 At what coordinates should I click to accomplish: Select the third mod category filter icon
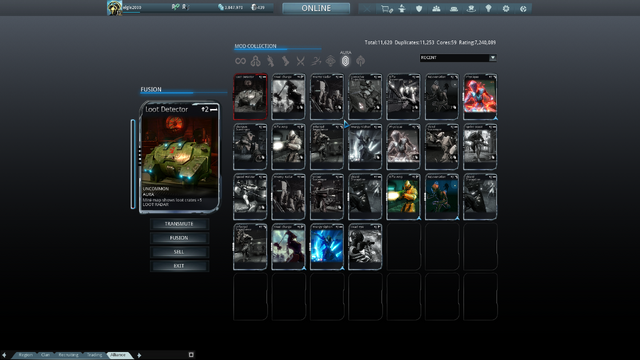pyautogui.click(x=270, y=61)
